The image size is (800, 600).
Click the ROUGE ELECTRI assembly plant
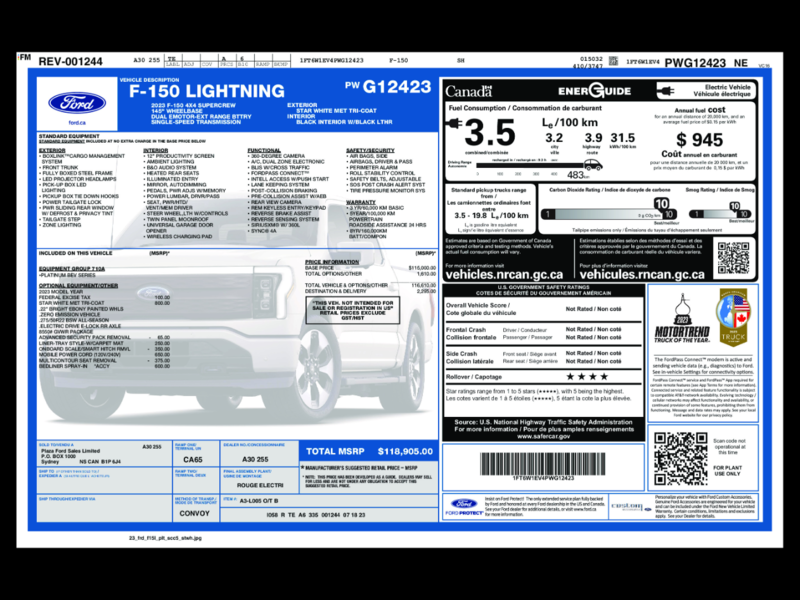(260, 485)
